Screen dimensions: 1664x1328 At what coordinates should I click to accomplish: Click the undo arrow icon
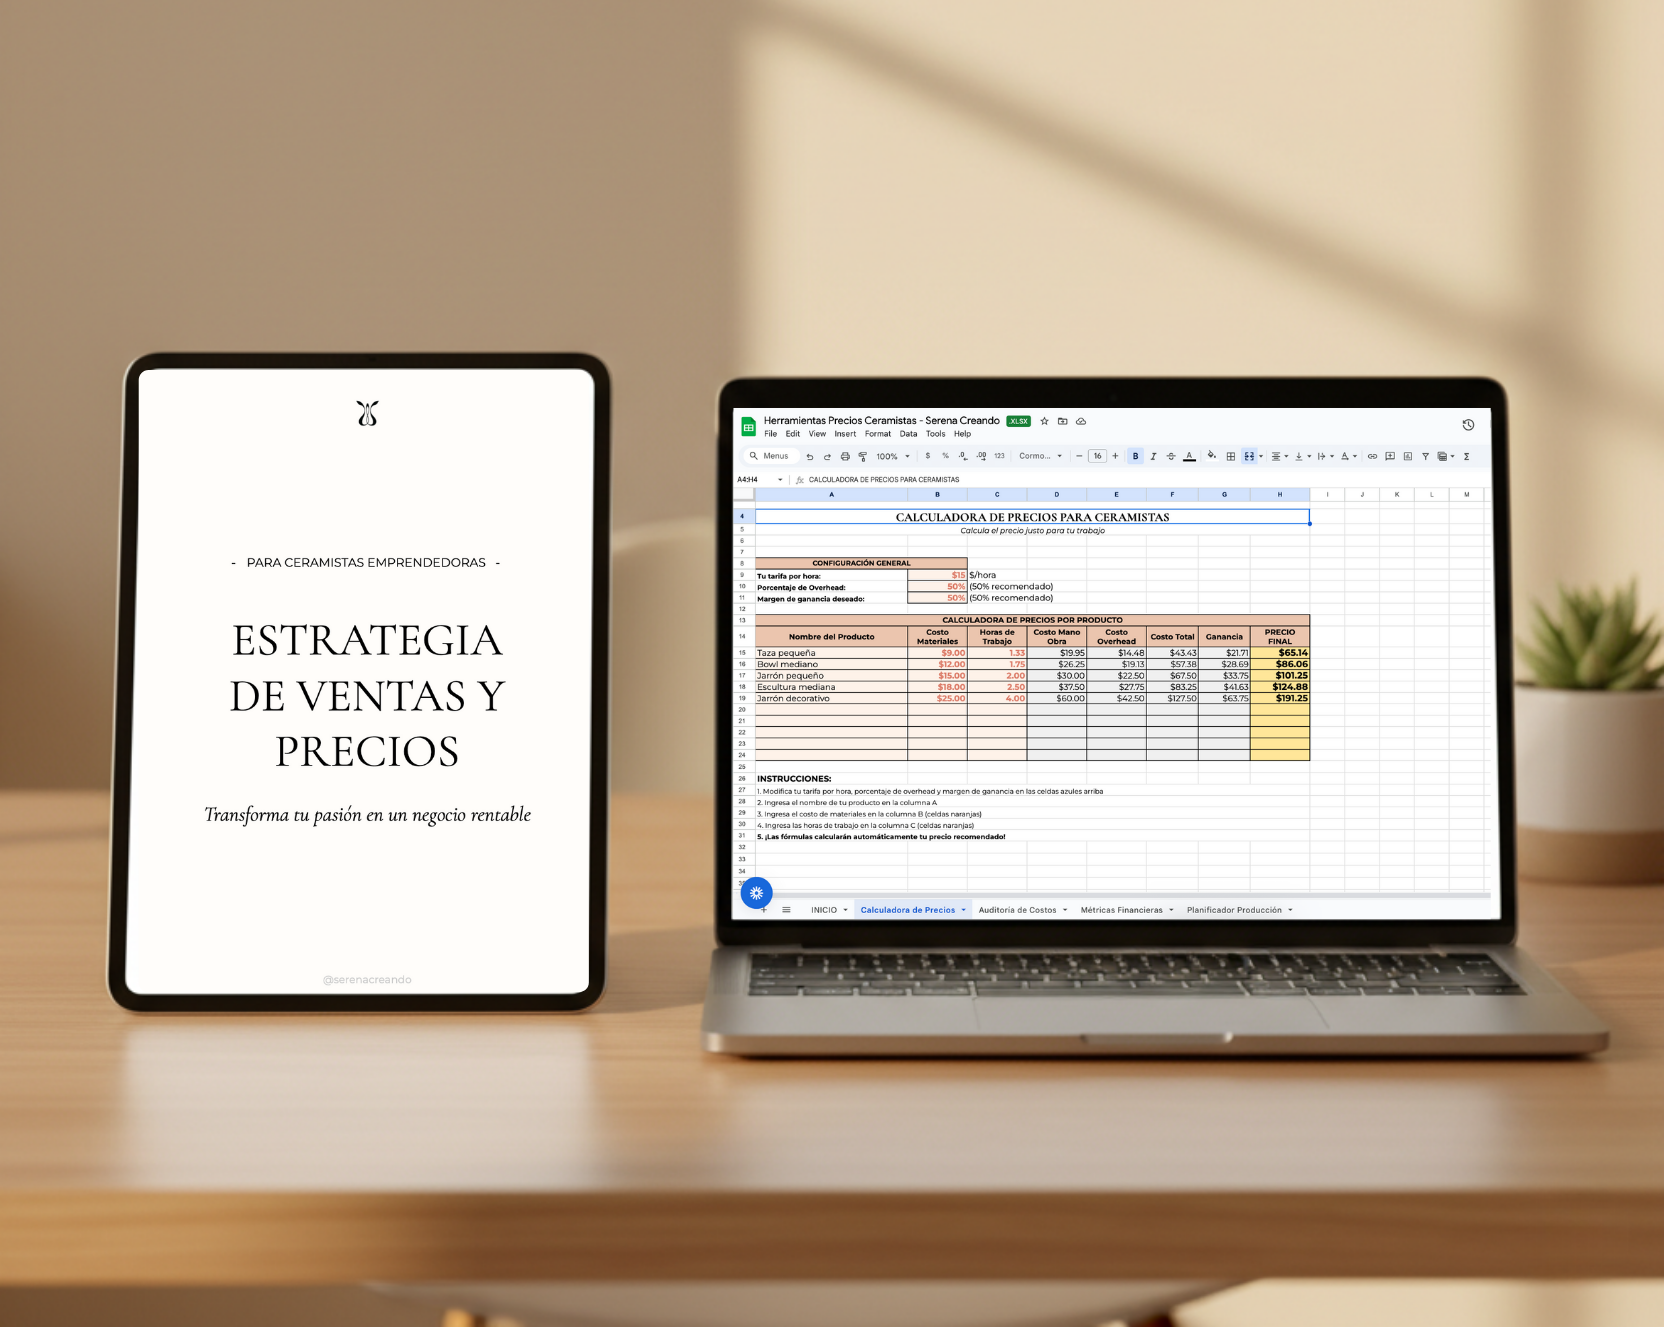(x=809, y=456)
